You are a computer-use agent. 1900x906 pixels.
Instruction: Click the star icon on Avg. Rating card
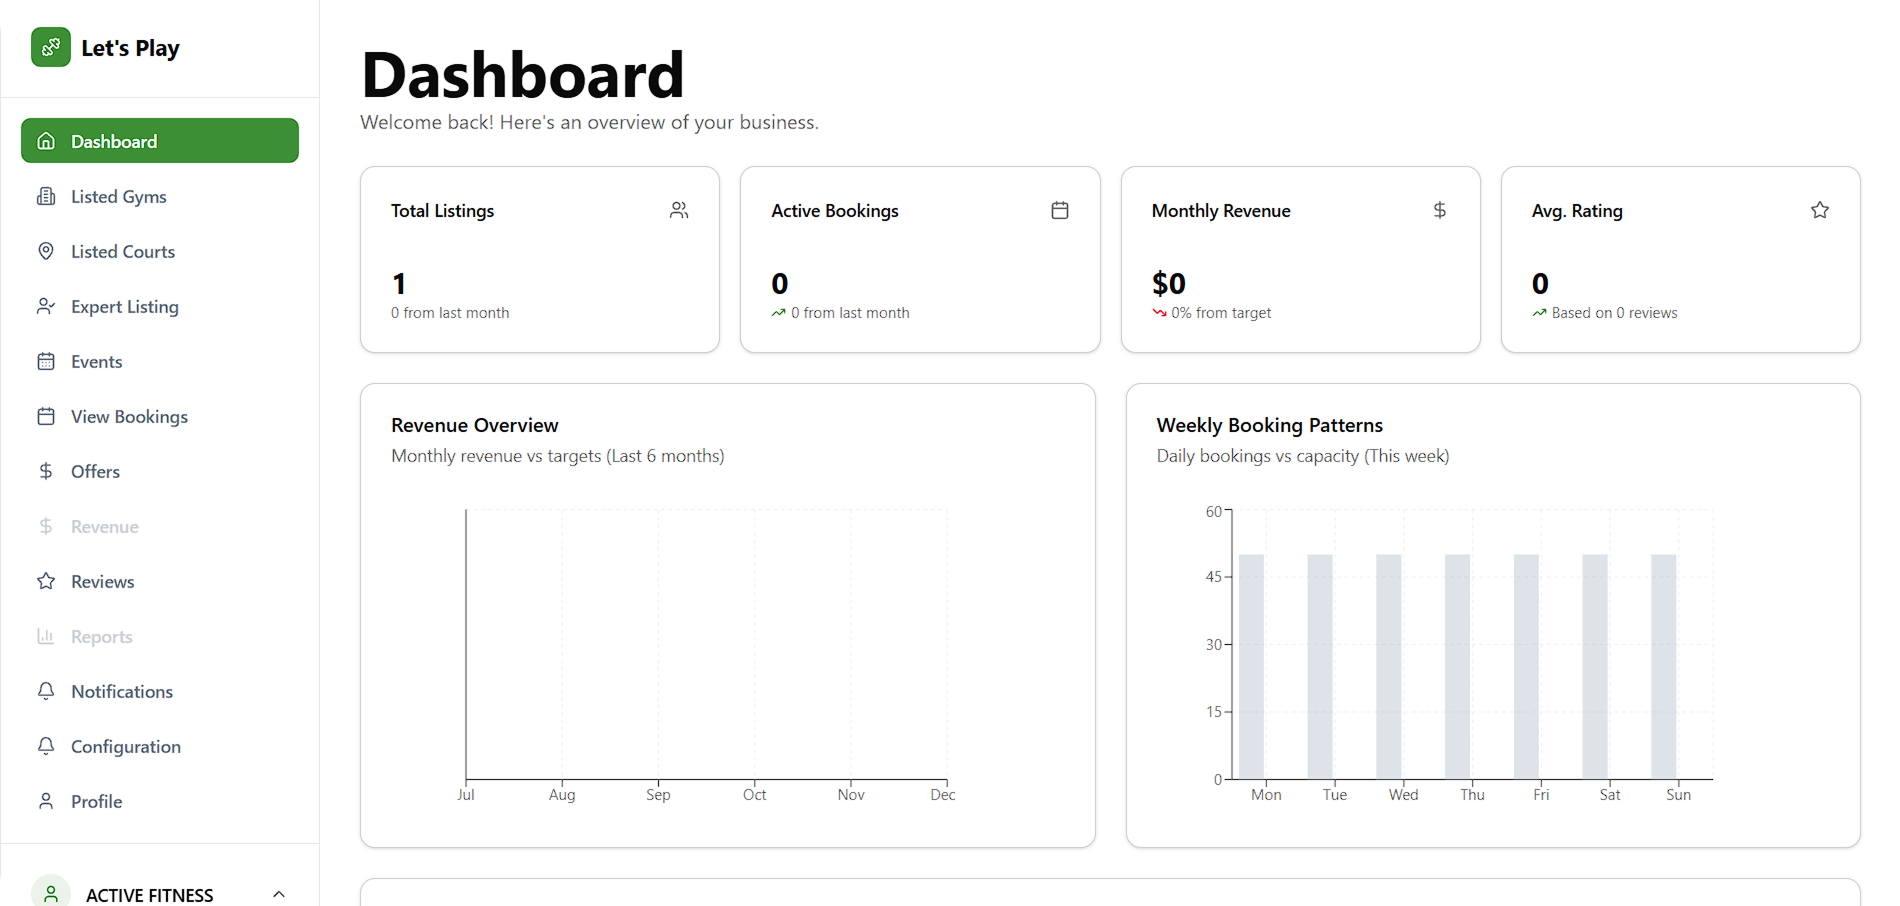[x=1820, y=210]
